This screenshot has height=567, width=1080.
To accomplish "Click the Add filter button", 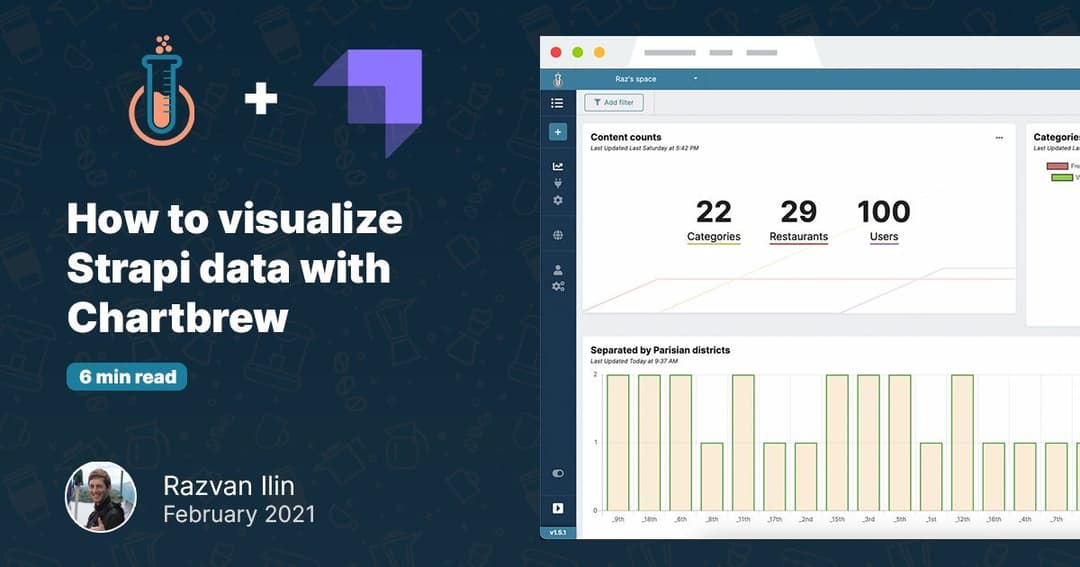I will tap(614, 103).
